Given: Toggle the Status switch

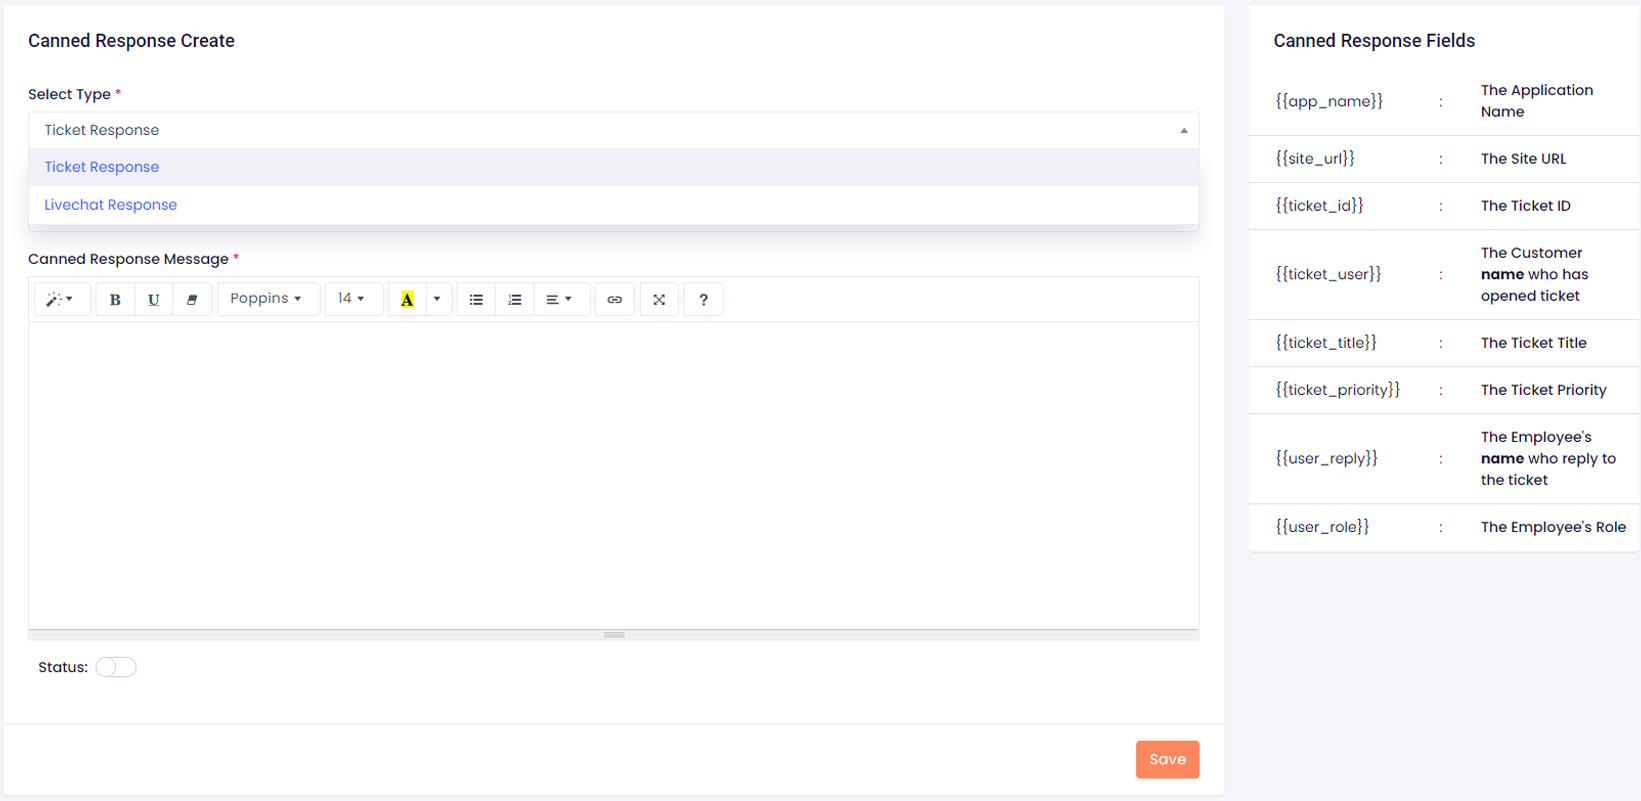Looking at the screenshot, I should [116, 667].
